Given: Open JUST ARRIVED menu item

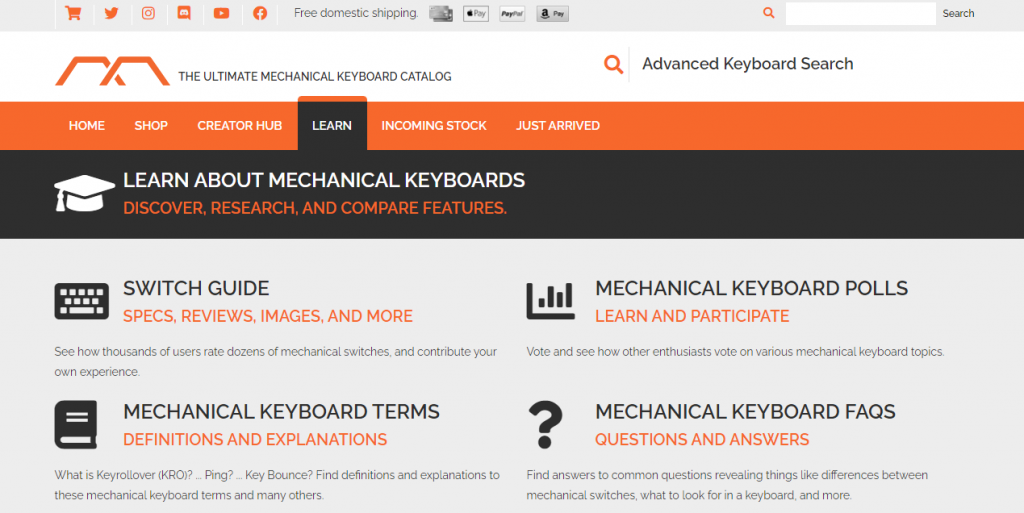Looking at the screenshot, I should 558,125.
